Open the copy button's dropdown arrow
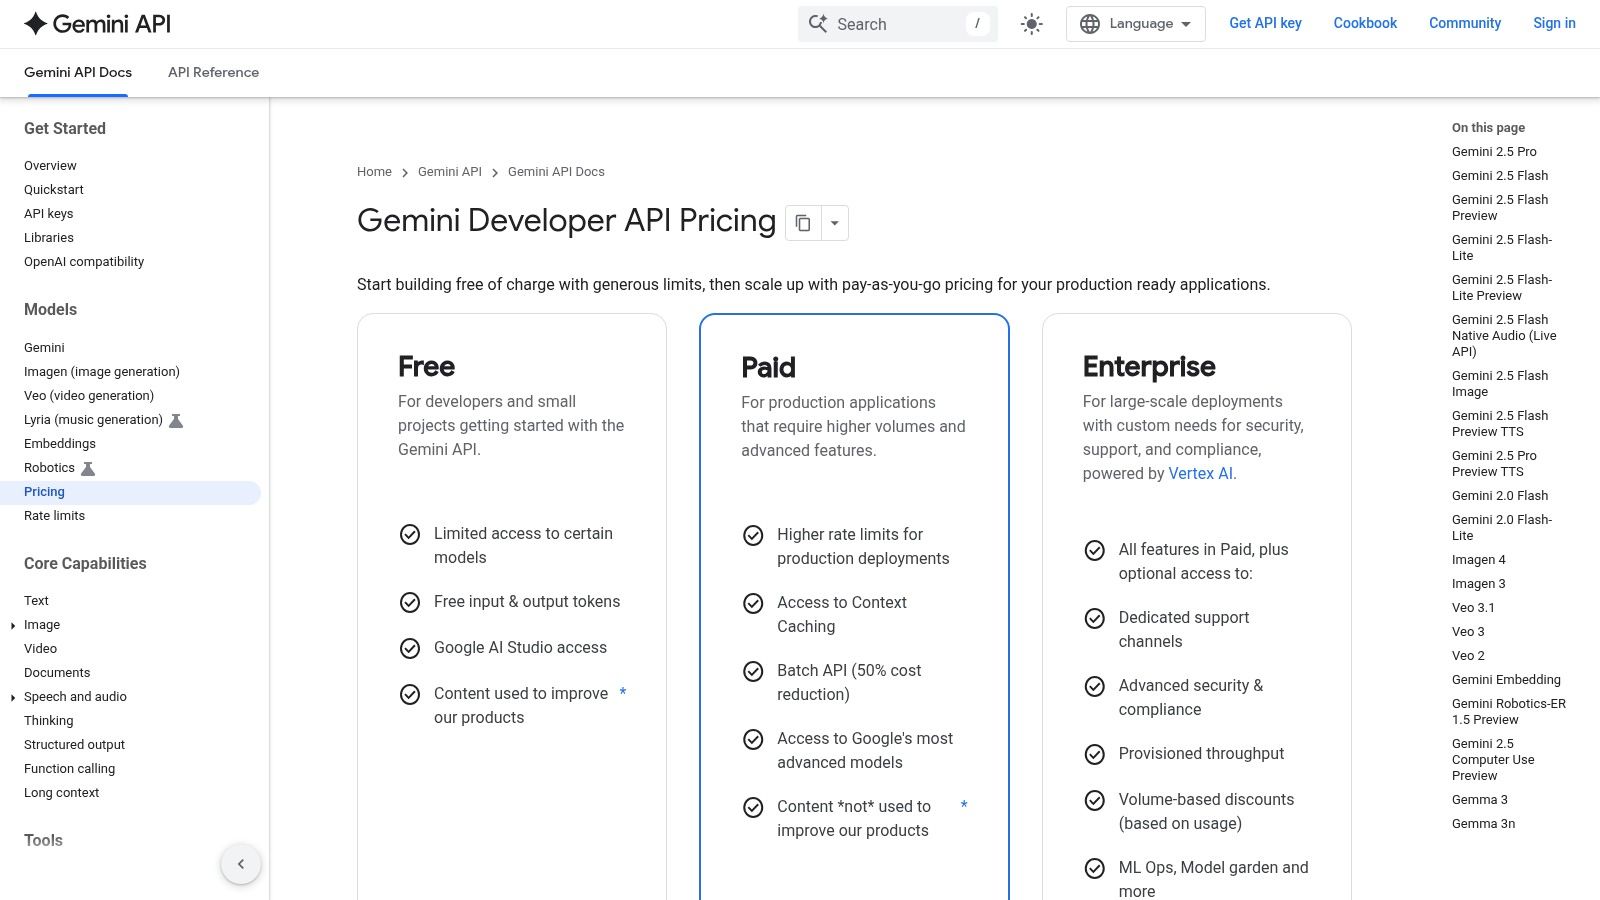This screenshot has width=1600, height=900. (835, 222)
